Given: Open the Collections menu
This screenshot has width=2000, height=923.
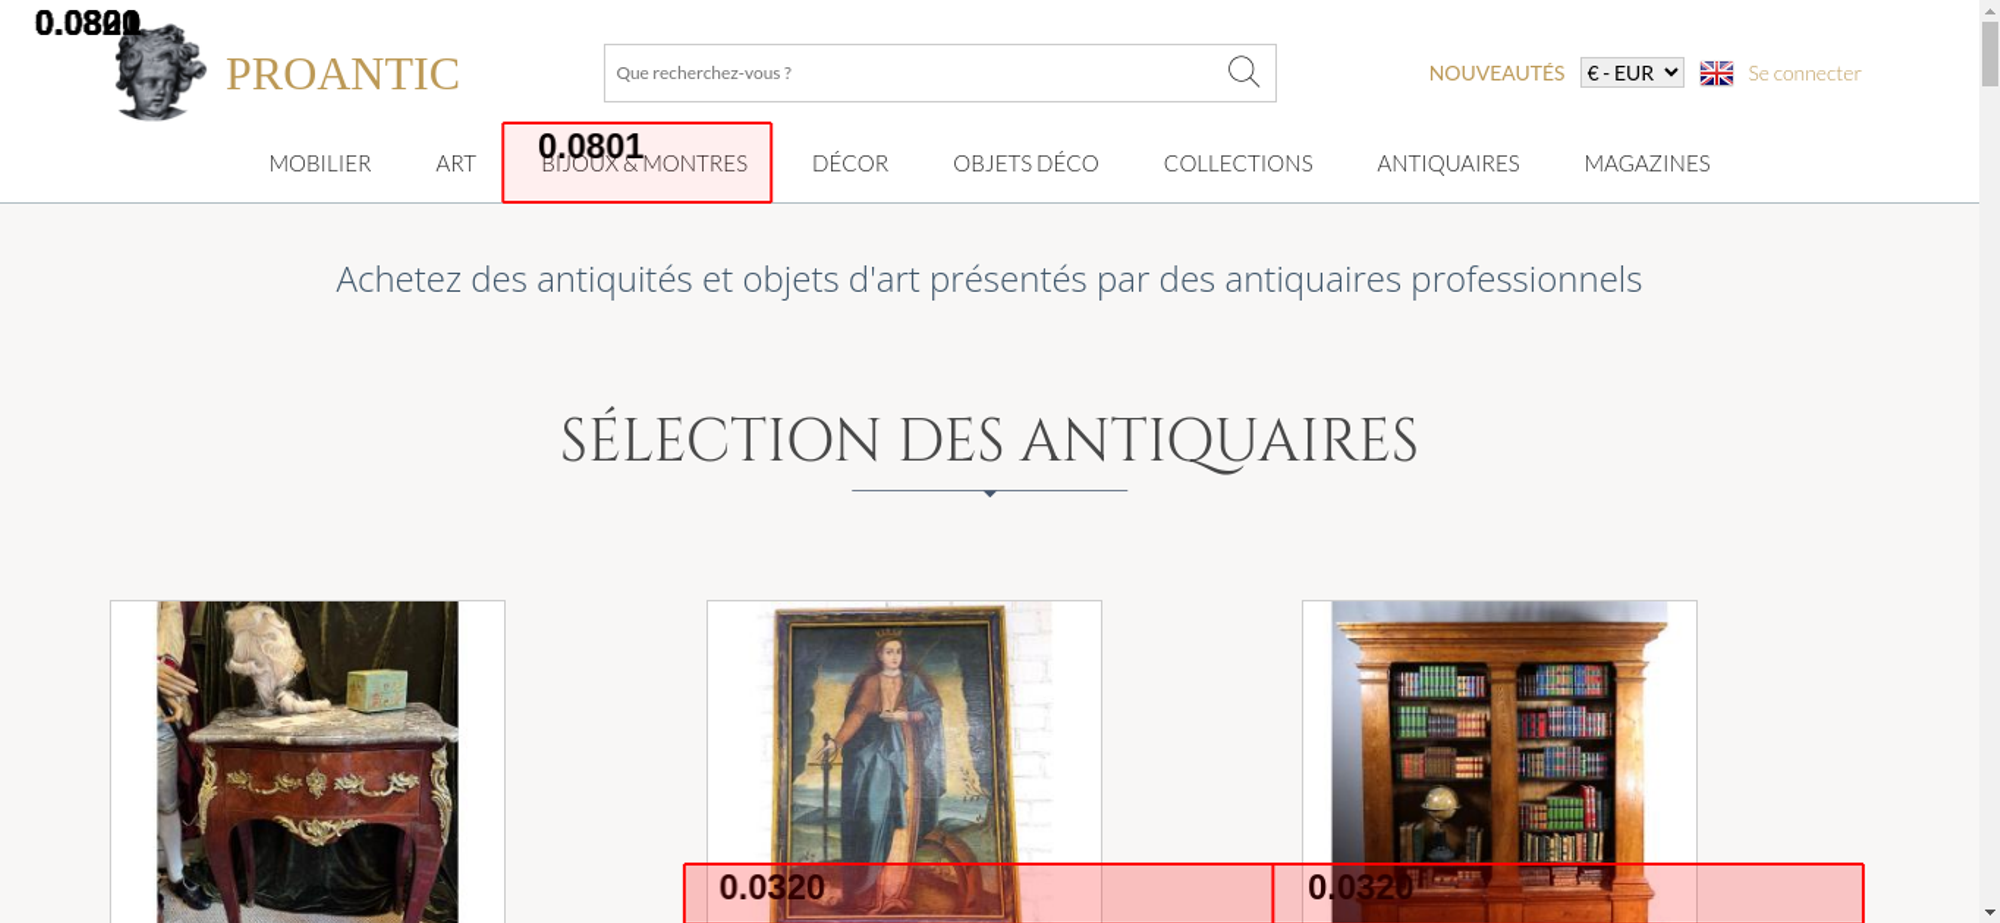Looking at the screenshot, I should click(1238, 163).
